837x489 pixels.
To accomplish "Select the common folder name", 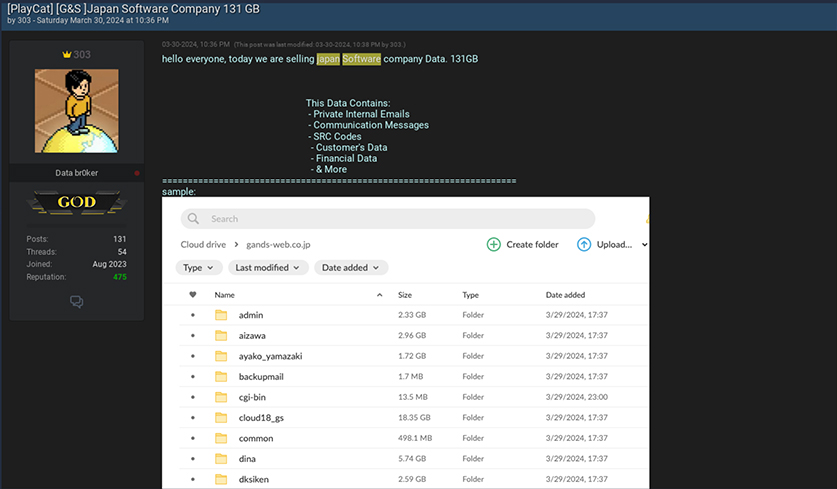I will pyautogui.click(x=256, y=438).
